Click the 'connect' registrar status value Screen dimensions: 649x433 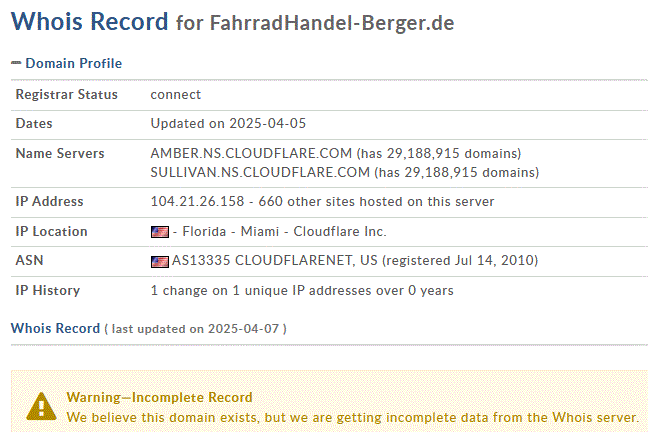(176, 94)
